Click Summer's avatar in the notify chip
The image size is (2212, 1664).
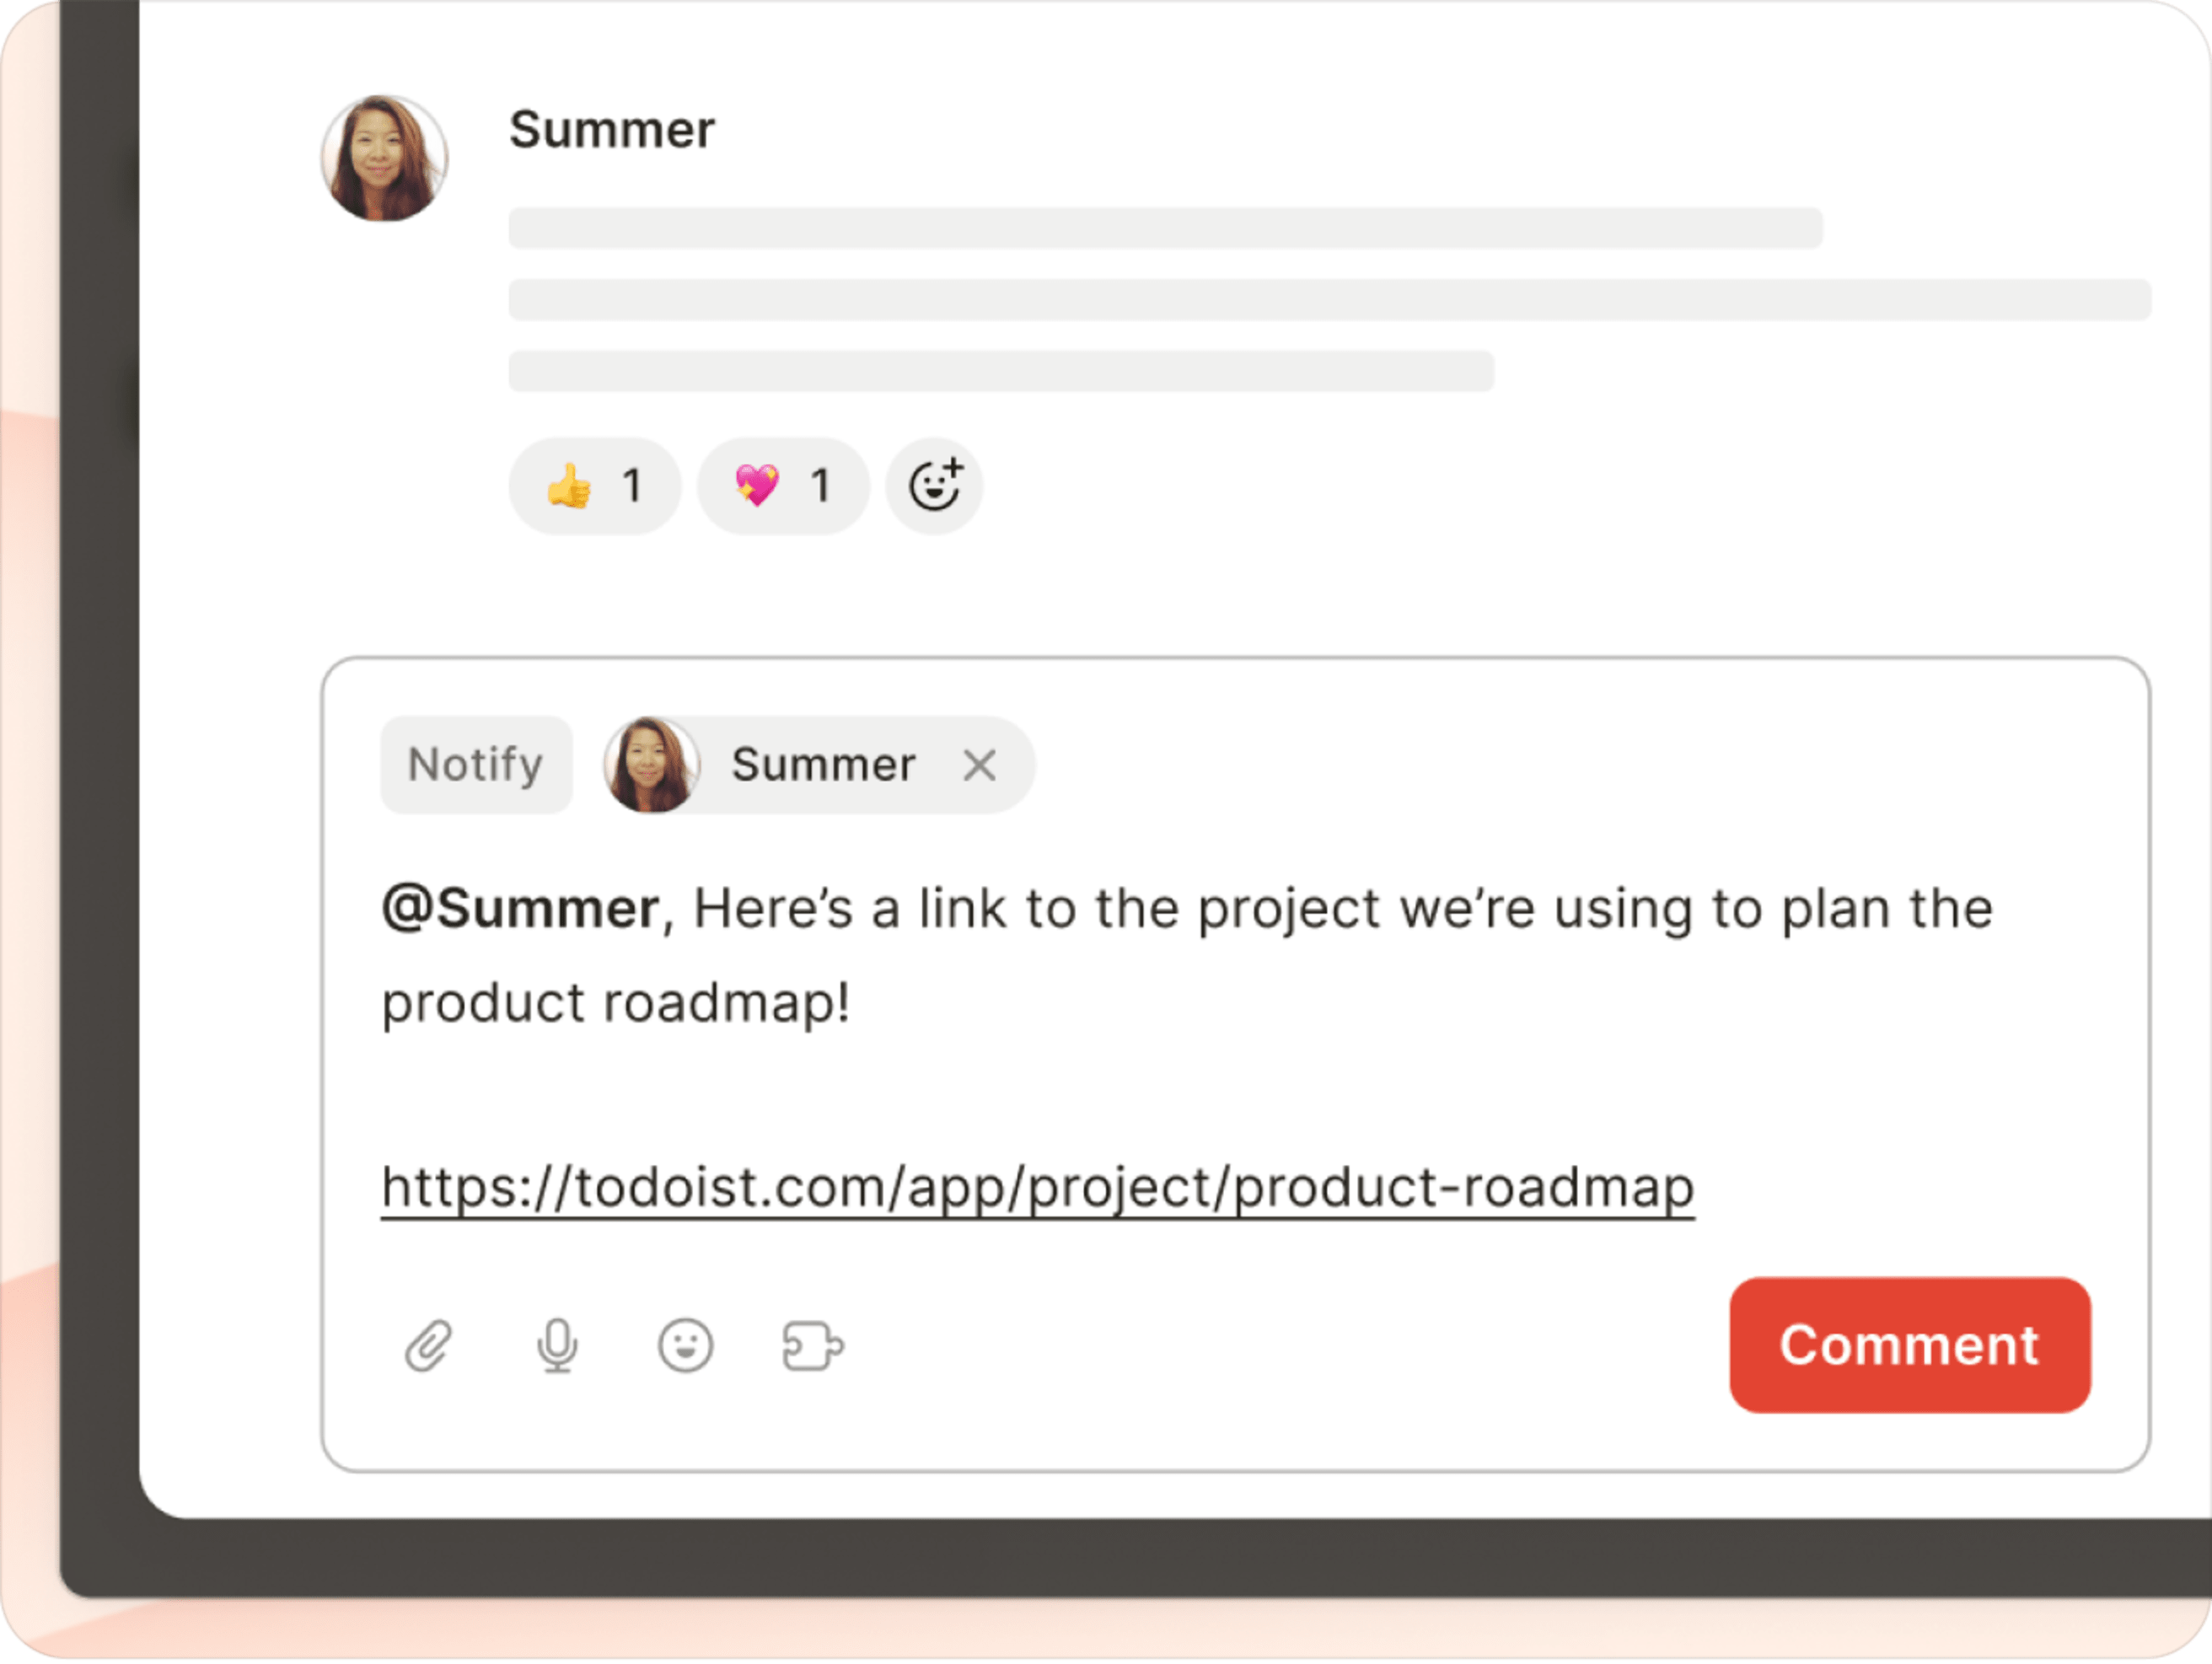pyautogui.click(x=655, y=765)
